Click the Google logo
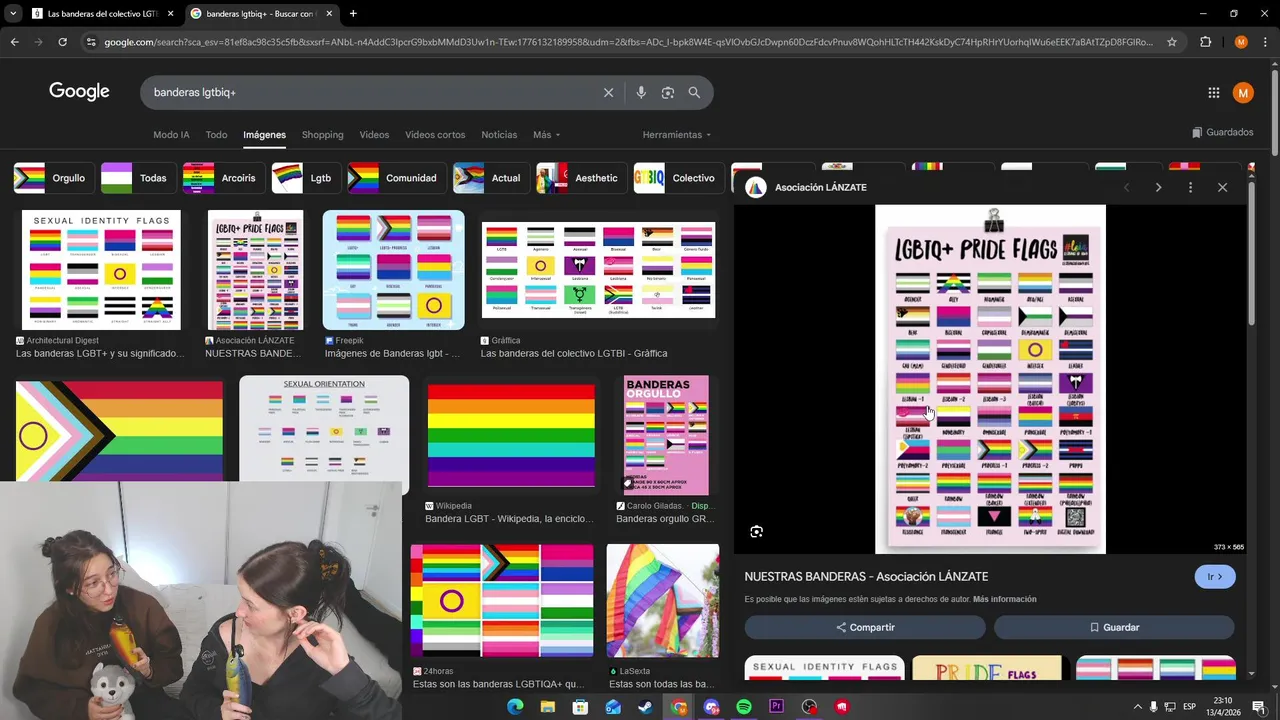Image resolution: width=1280 pixels, height=720 pixels. (x=79, y=92)
